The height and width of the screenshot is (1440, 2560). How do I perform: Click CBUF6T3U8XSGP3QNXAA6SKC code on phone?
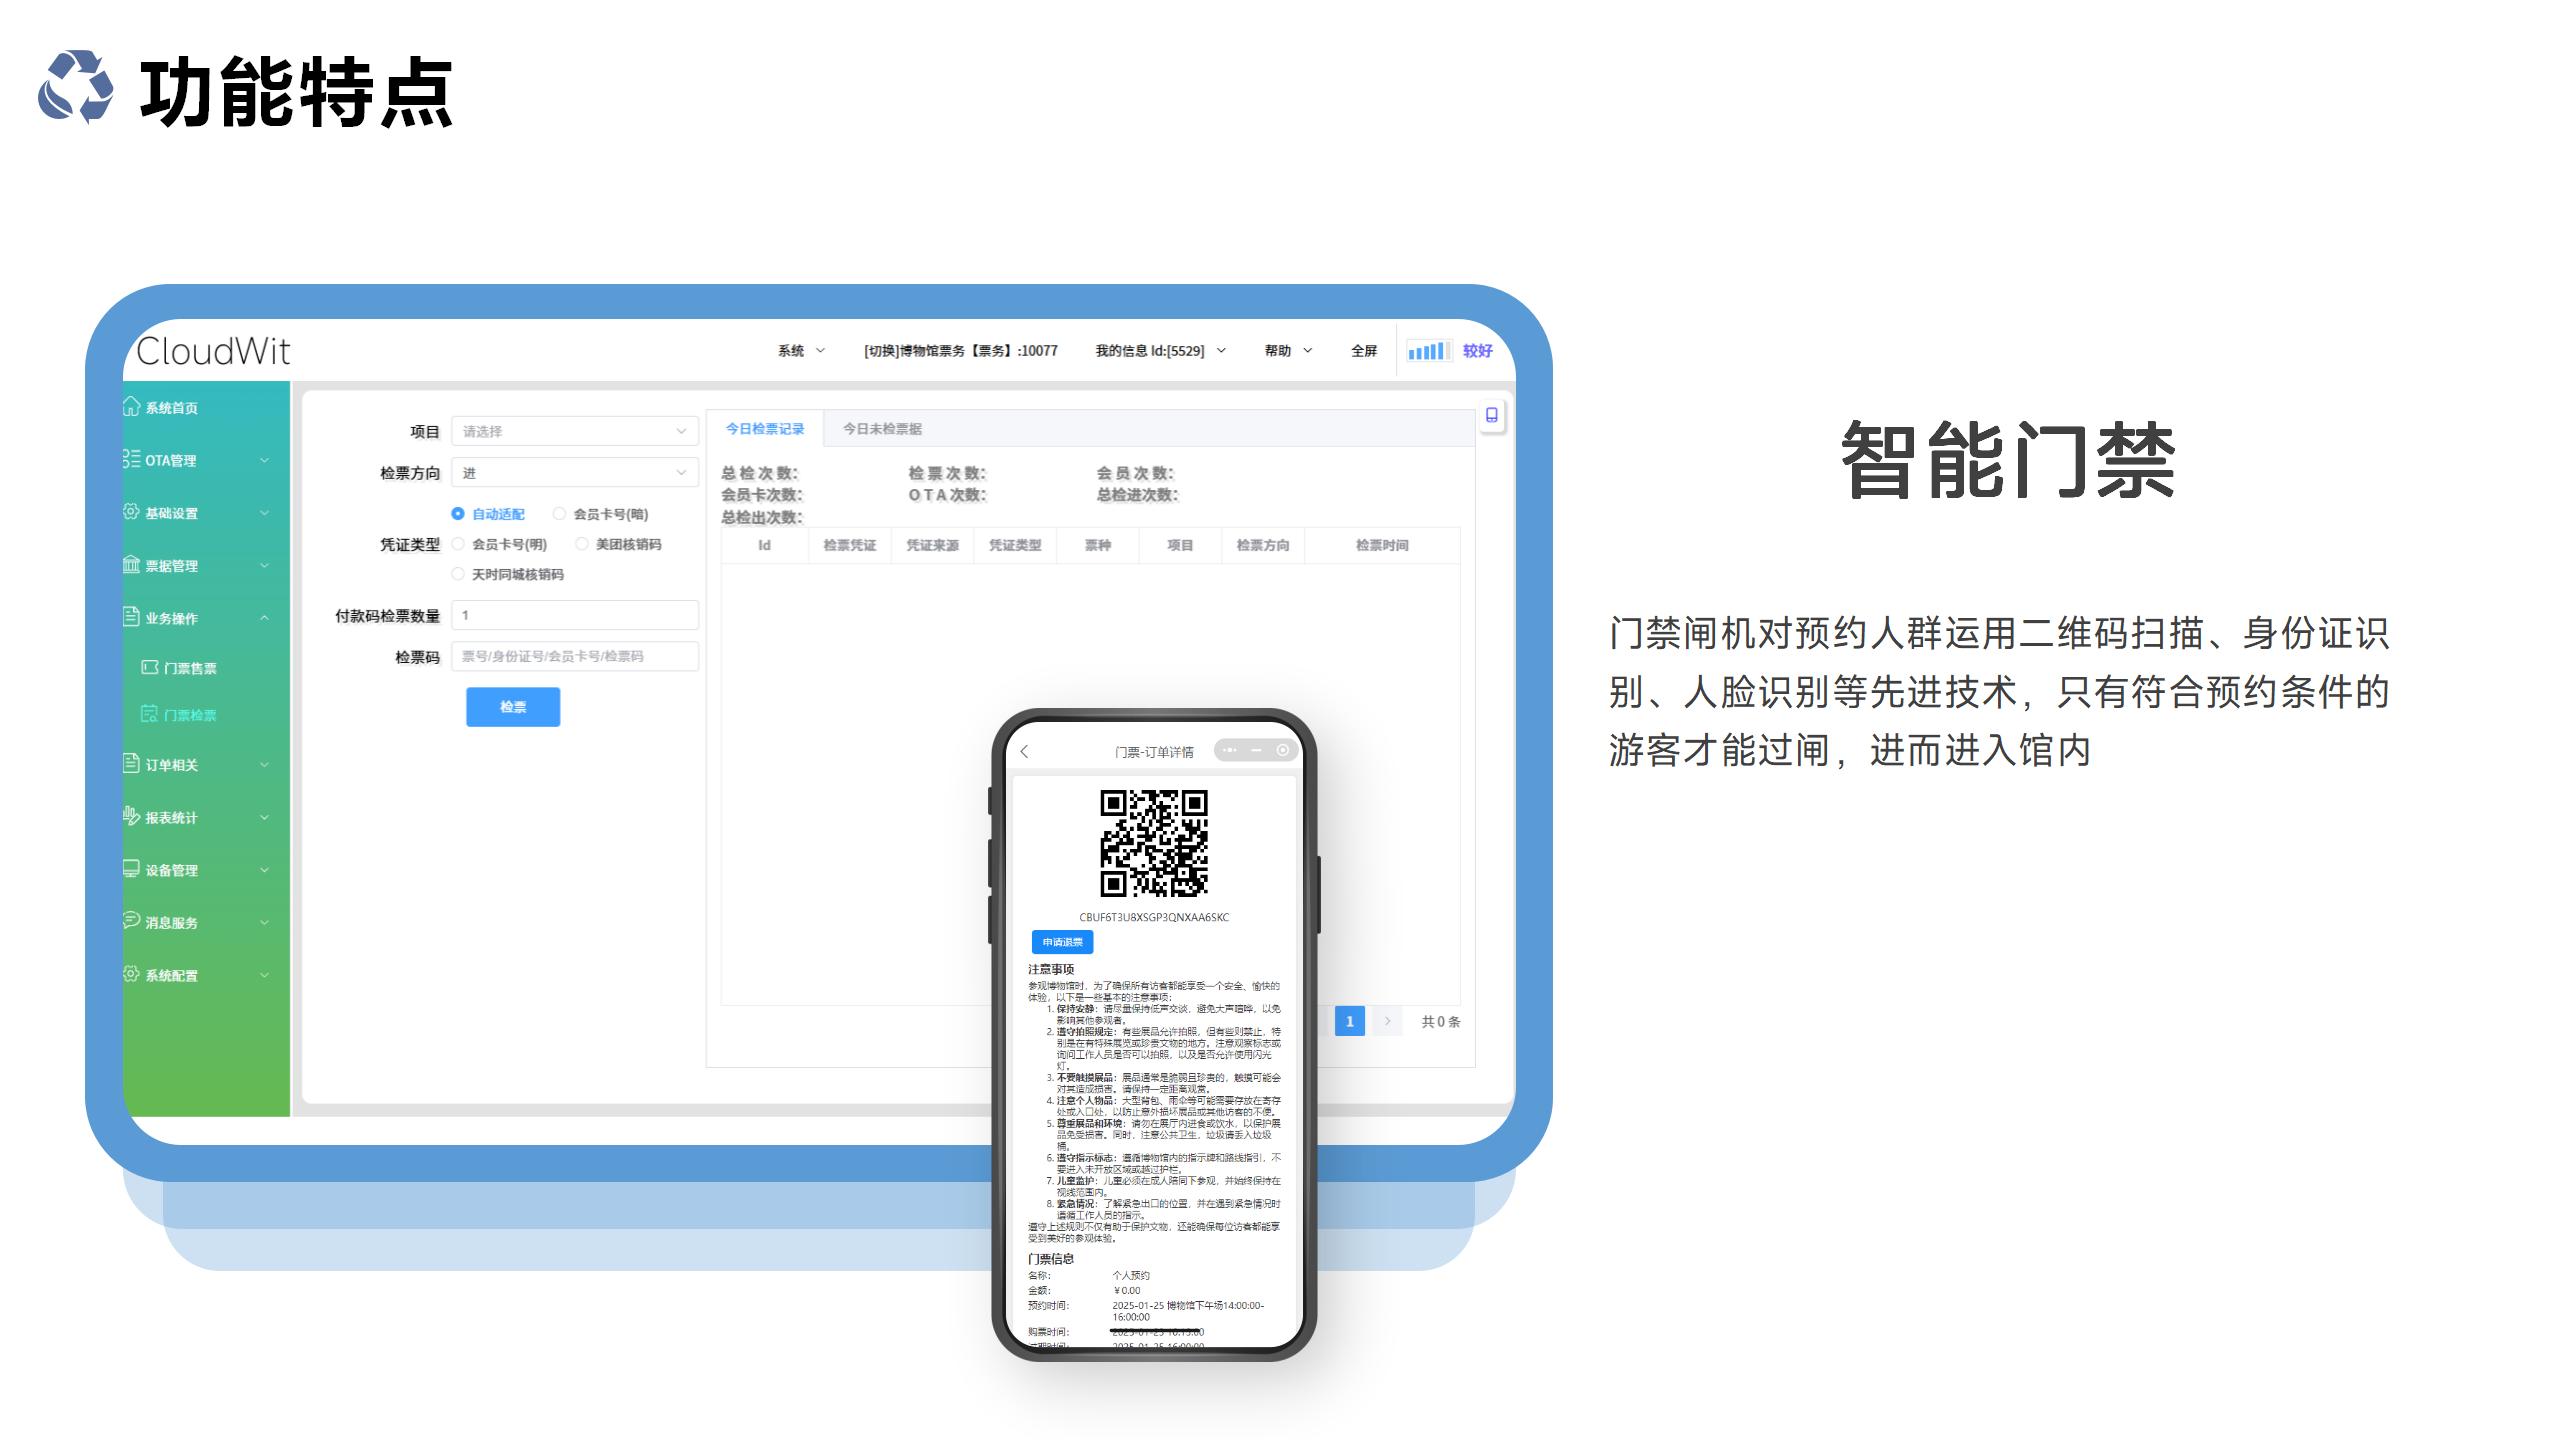(1154, 917)
